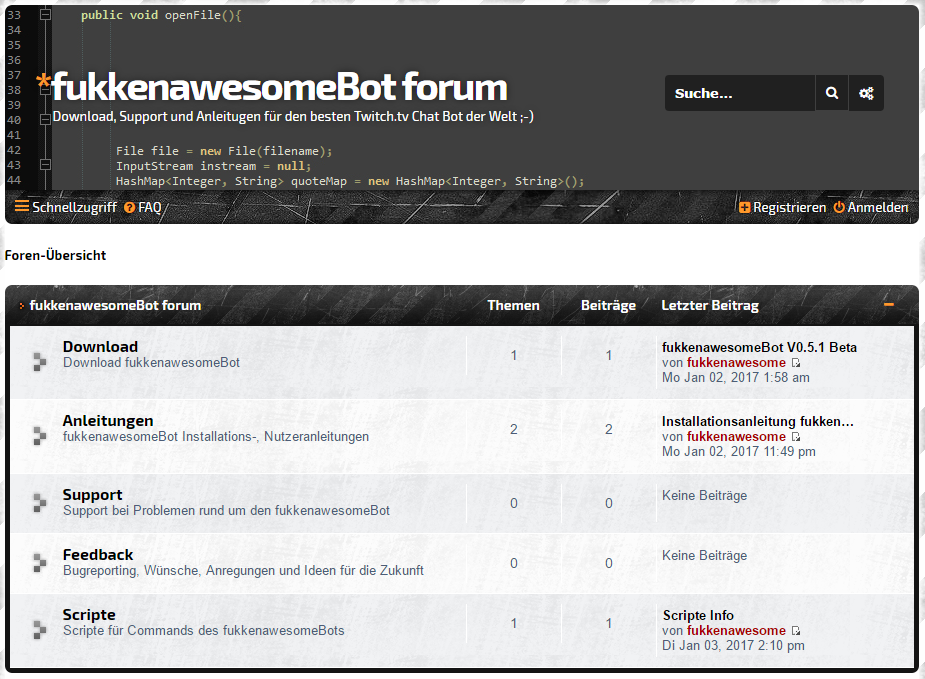
Task: Click the Support forum status icon
Action: (39, 503)
